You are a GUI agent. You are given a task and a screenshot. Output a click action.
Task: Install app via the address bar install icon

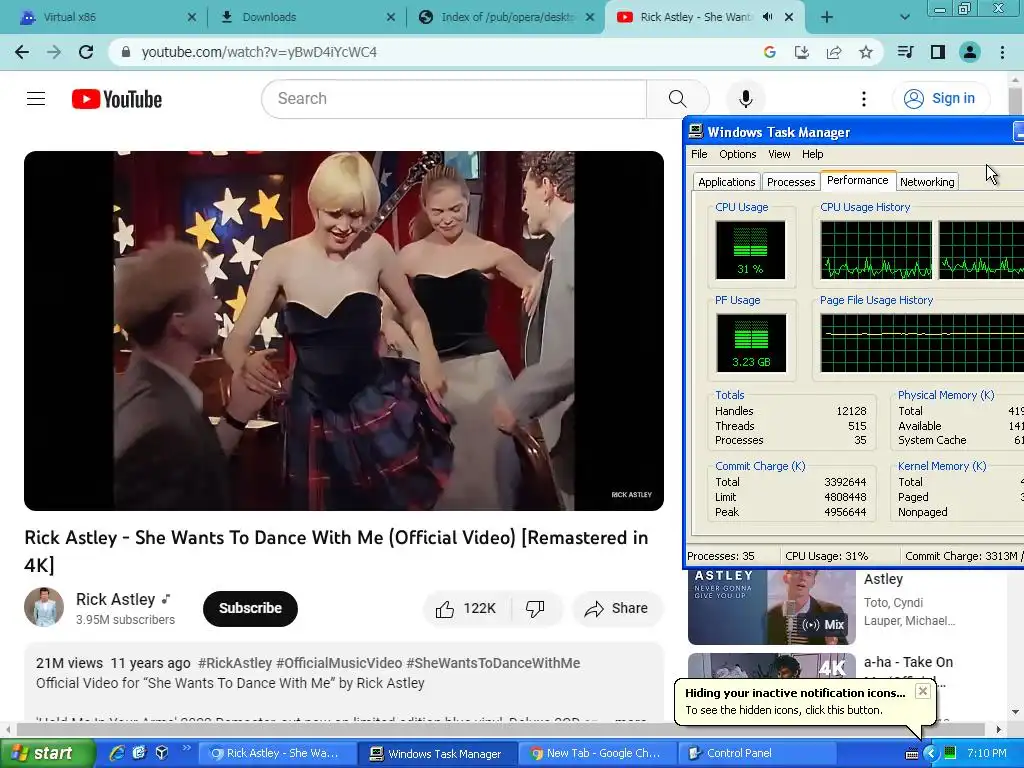[802, 52]
